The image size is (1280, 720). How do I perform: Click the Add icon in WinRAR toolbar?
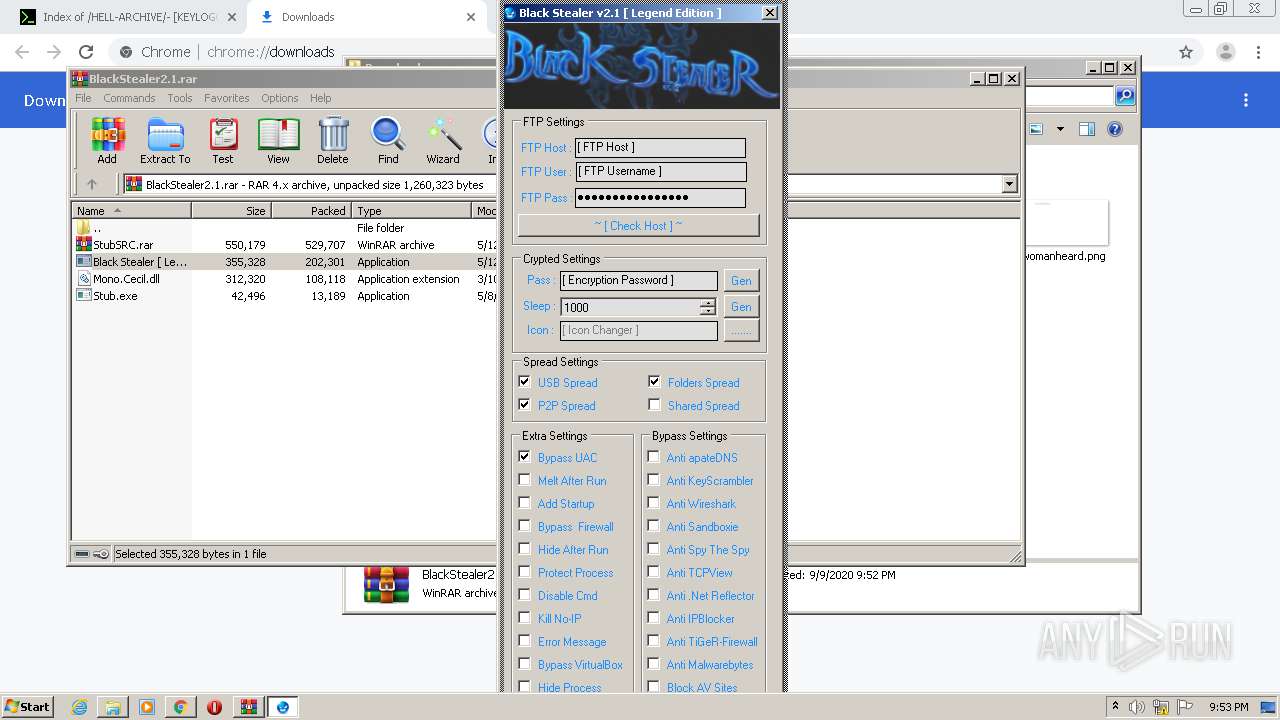[107, 140]
